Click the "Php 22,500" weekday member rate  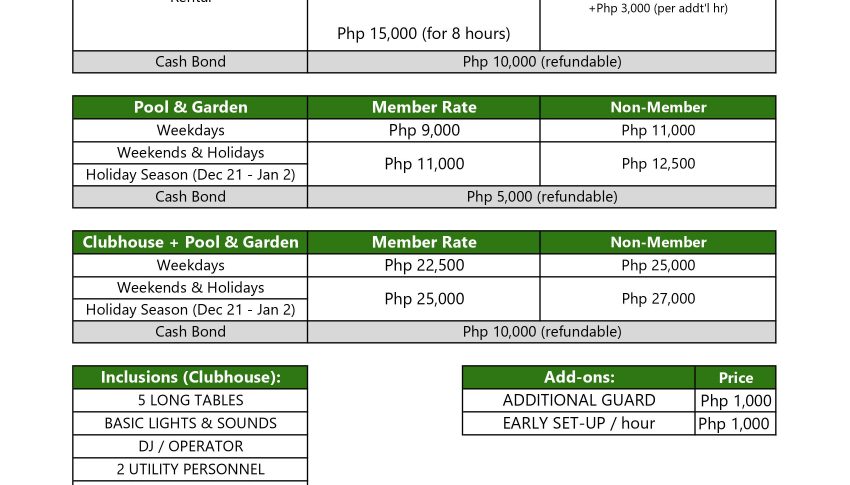424,265
